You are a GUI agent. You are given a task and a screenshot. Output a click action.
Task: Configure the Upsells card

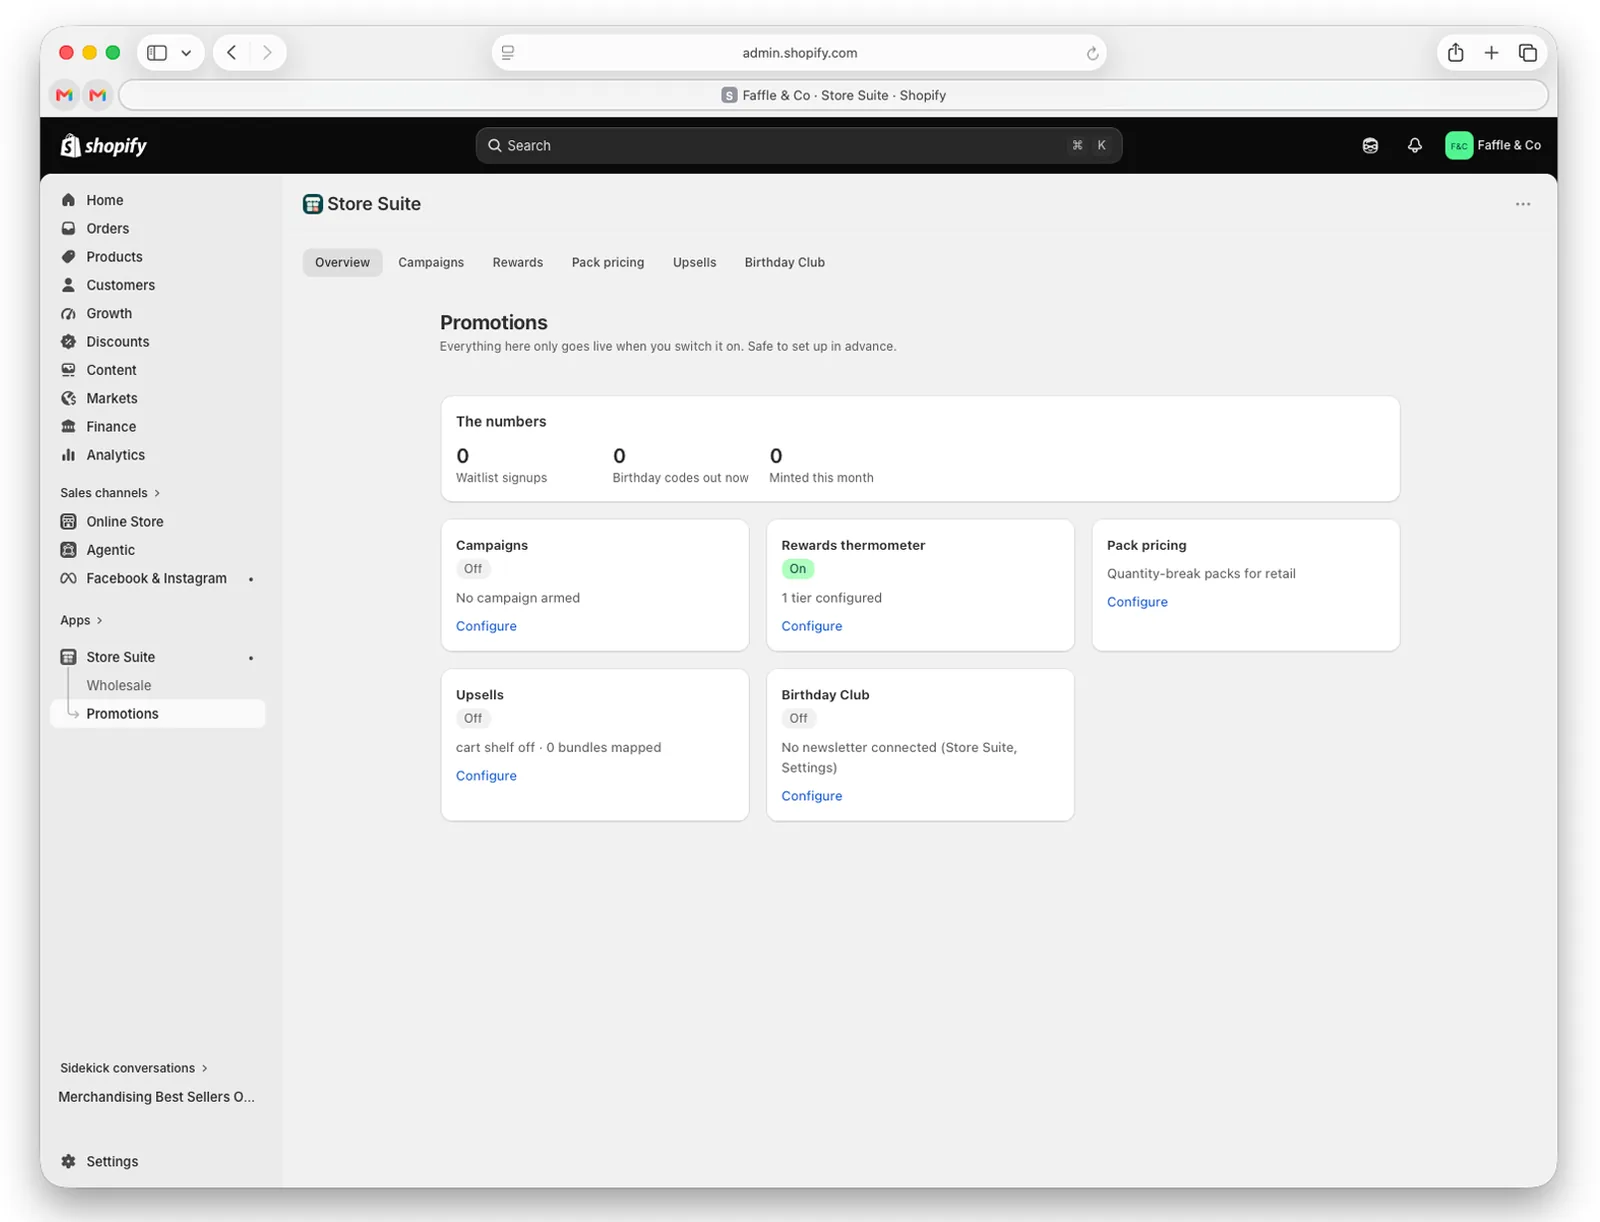pyautogui.click(x=486, y=776)
